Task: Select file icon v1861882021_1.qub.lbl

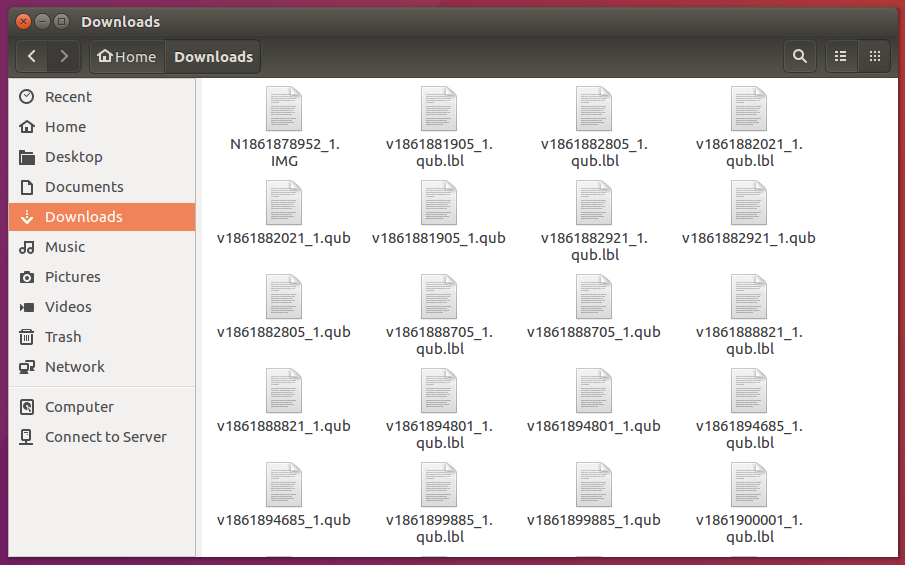Action: click(x=749, y=109)
